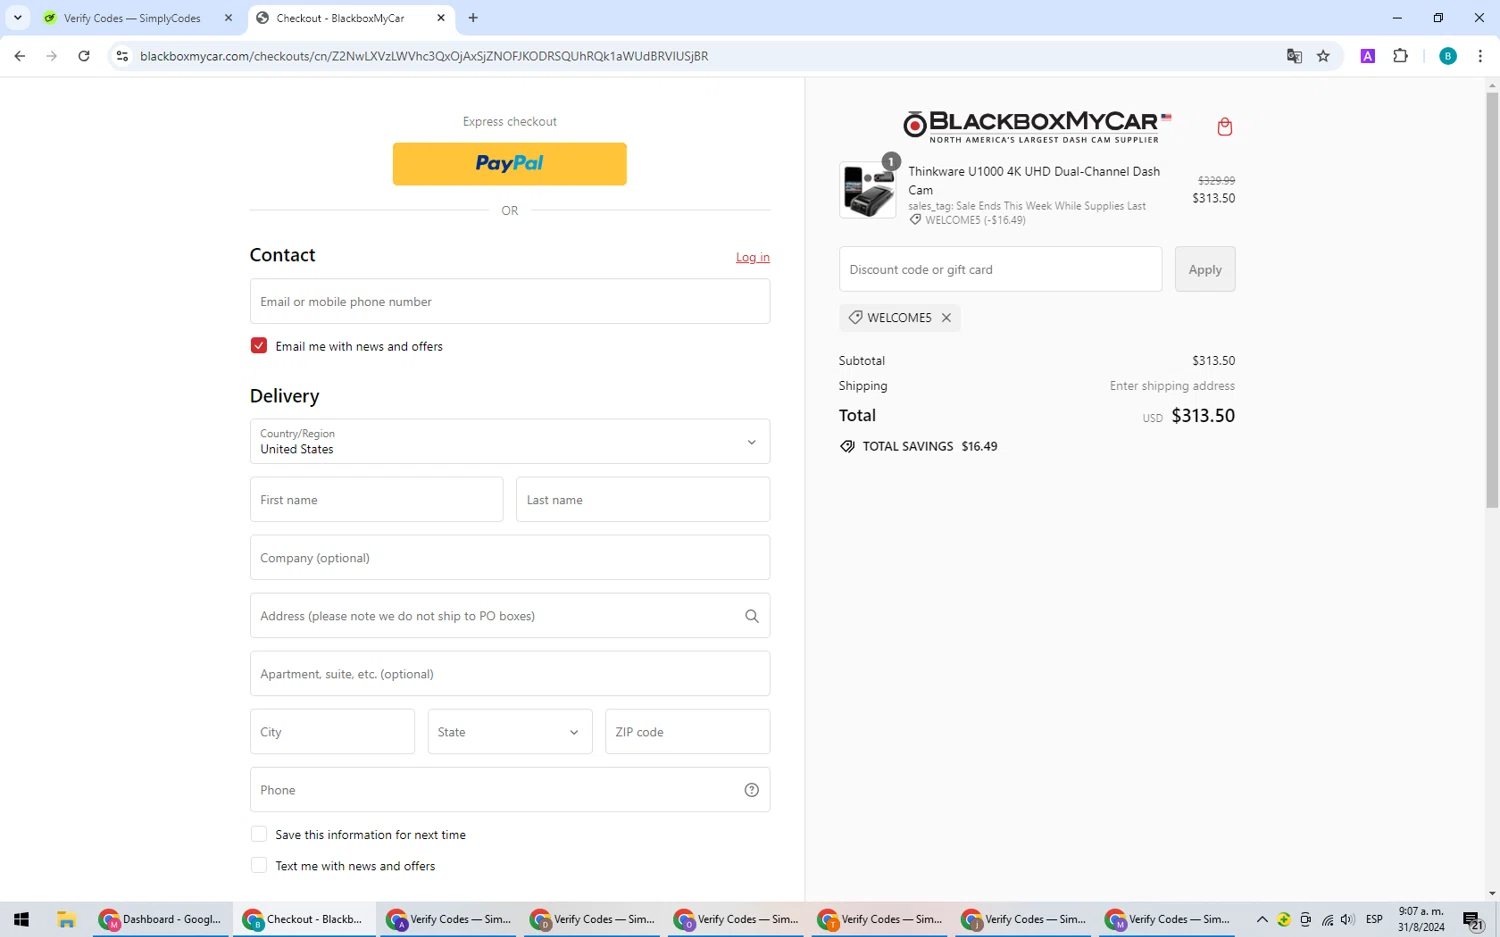Close the Checkout BlackboxMyCar tab

tap(441, 18)
